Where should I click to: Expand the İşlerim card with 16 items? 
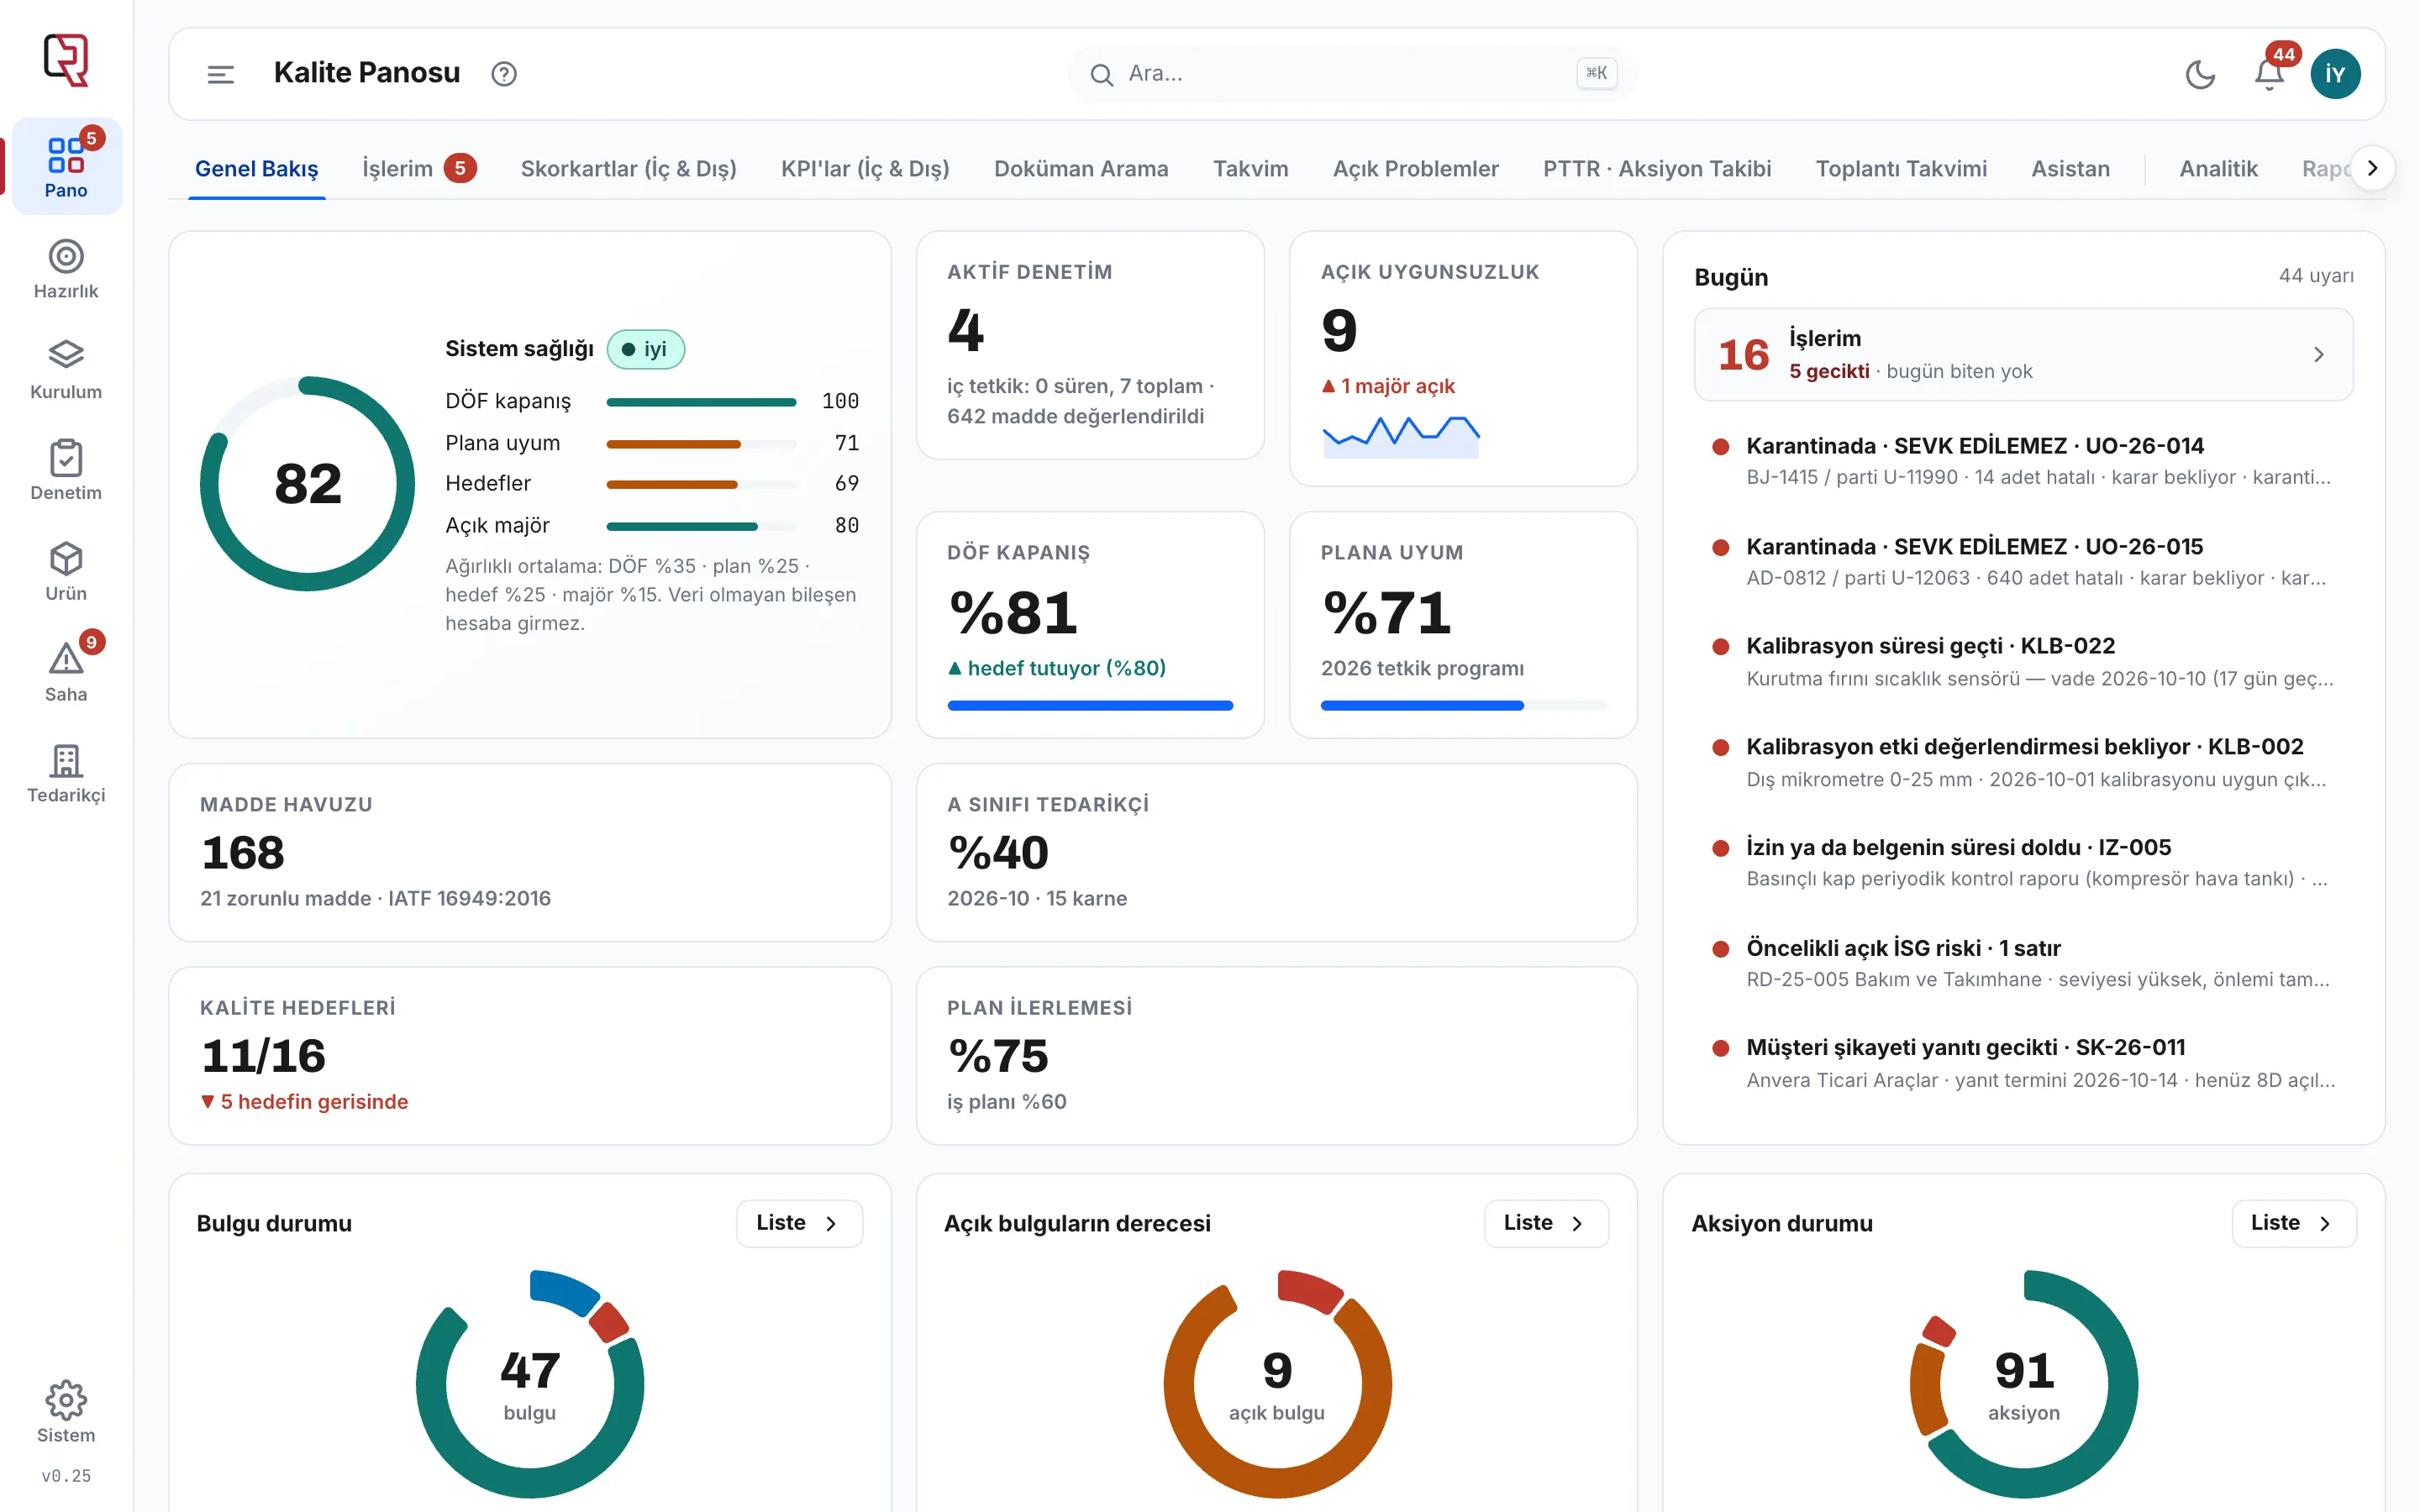2023,354
